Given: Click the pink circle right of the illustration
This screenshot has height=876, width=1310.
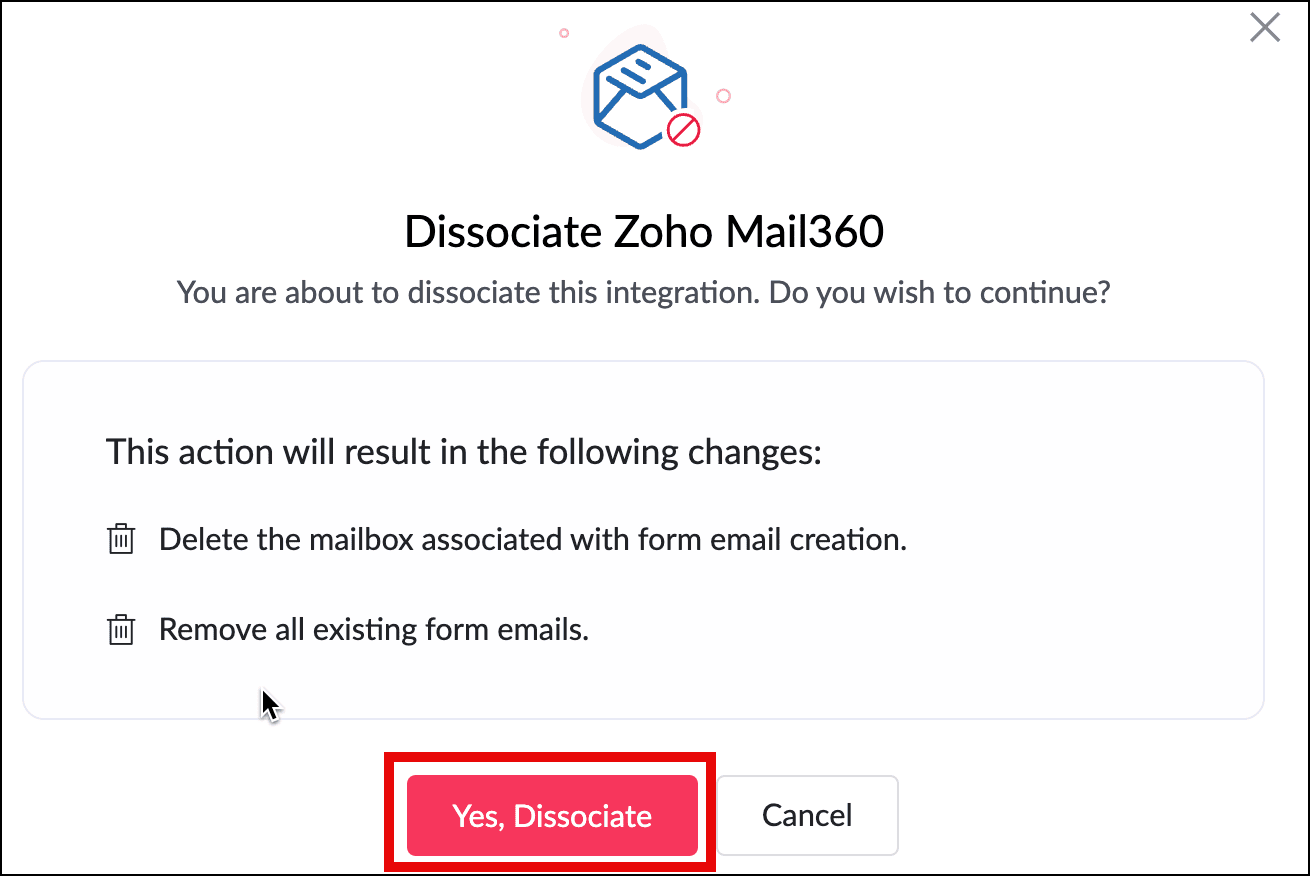Looking at the screenshot, I should (x=723, y=96).
